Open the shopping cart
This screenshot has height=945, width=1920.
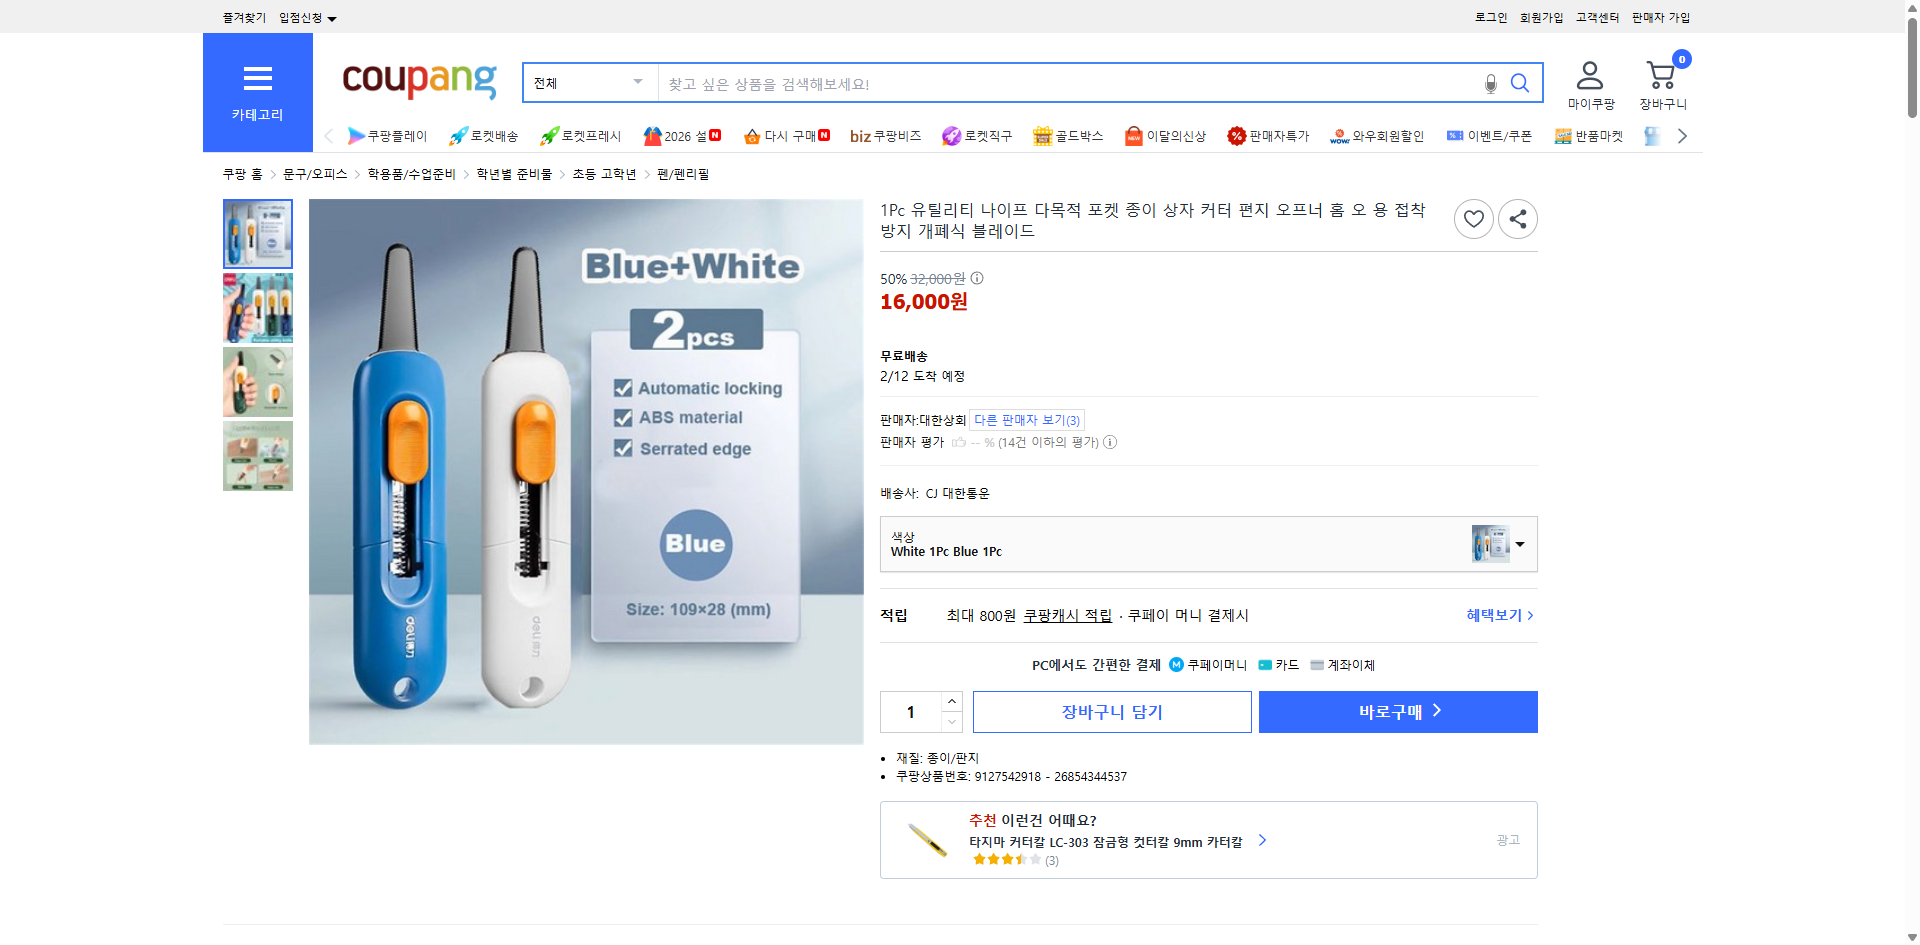[1661, 75]
